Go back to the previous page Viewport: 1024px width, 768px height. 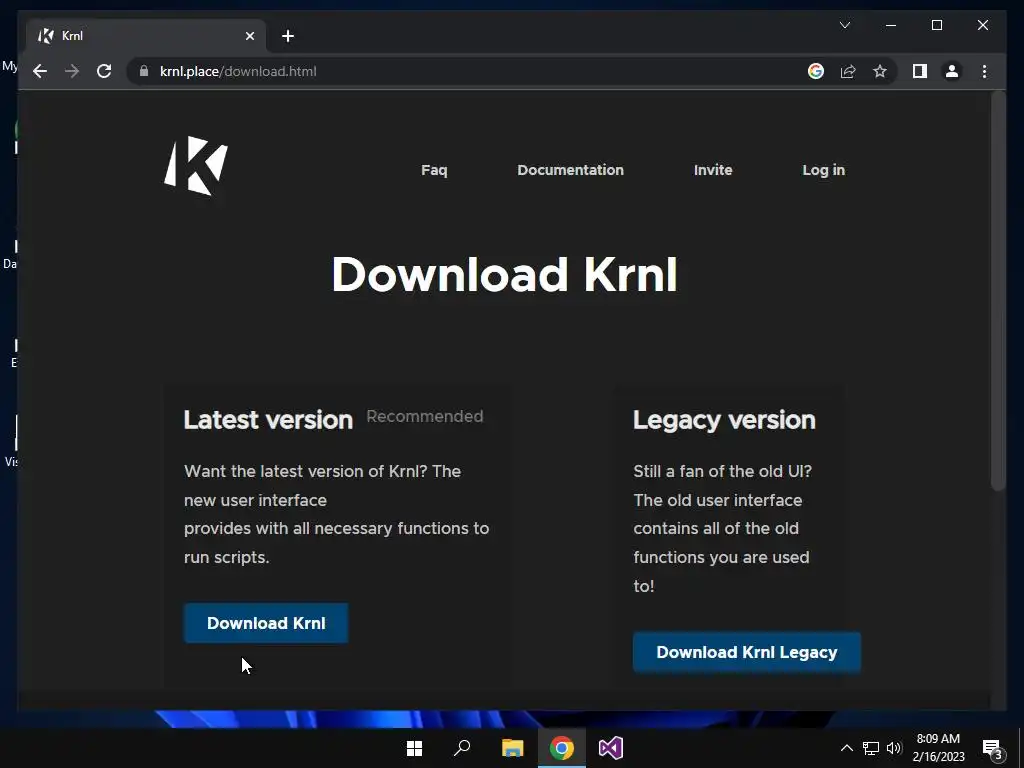40,71
